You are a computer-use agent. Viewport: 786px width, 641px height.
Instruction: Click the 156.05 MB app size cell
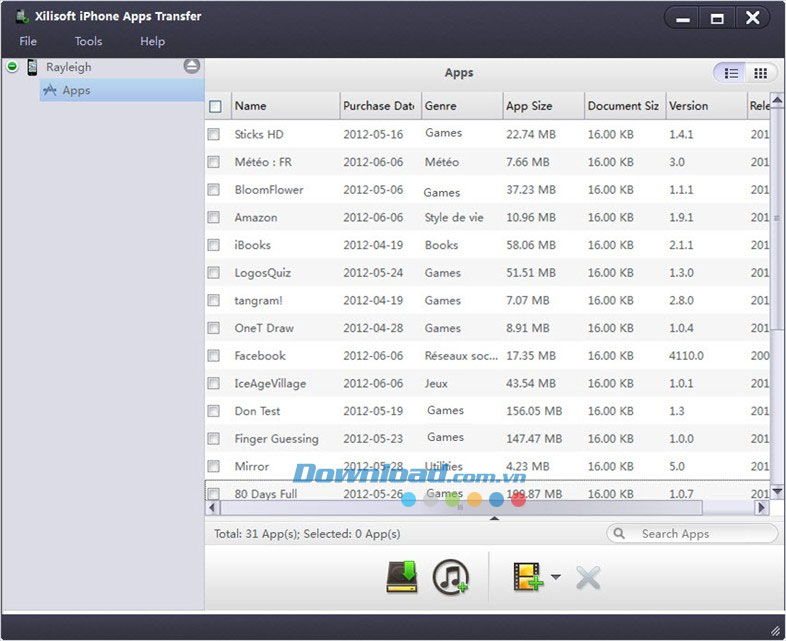click(x=534, y=411)
